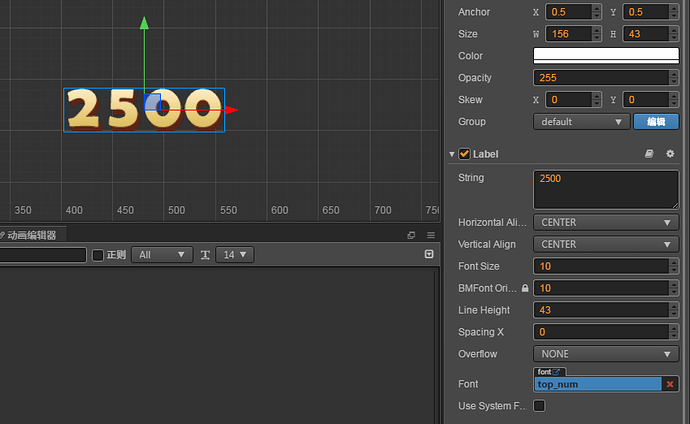This screenshot has width=690, height=424.
Task: Click the collapse box icon in console toolbar
Action: coord(429,254)
